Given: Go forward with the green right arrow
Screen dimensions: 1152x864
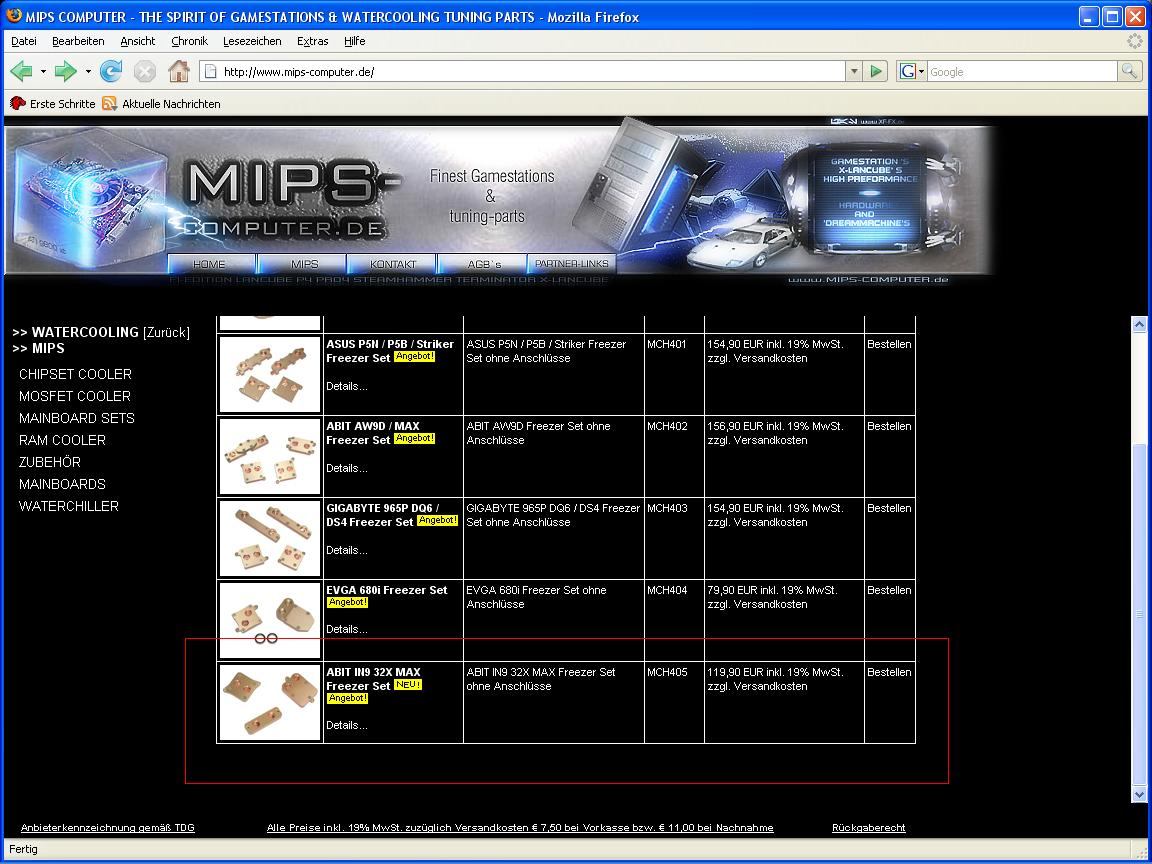Looking at the screenshot, I should 66,71.
